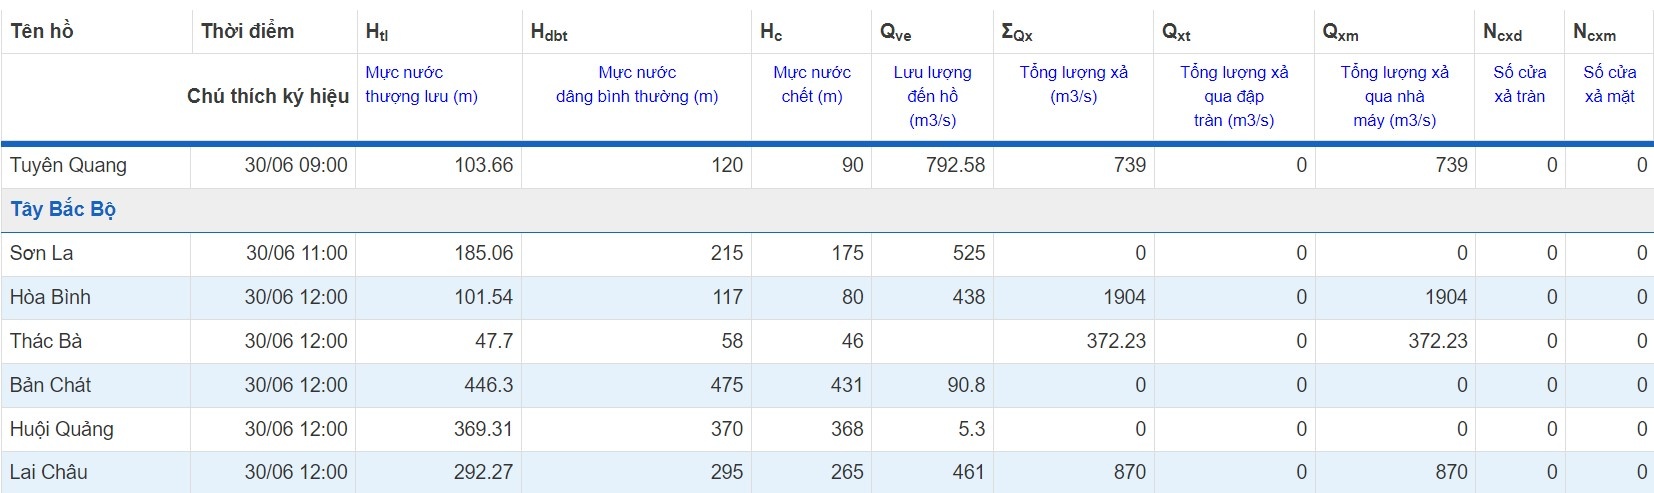Open the Sơn La reservoir entry
Image resolution: width=1654 pixels, height=493 pixels.
pos(41,253)
